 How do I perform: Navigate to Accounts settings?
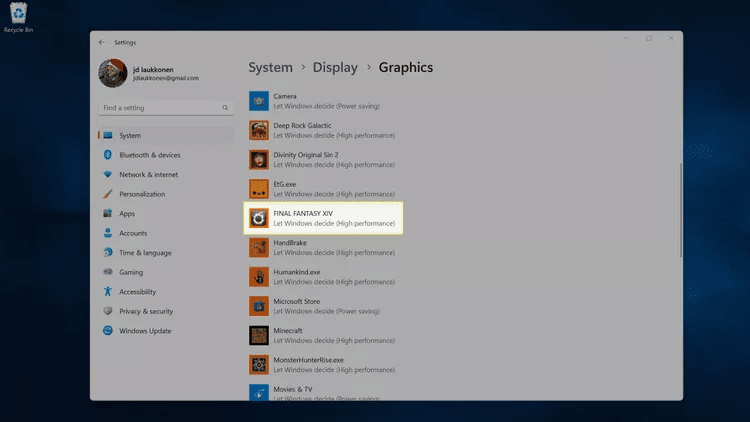pyautogui.click(x=166, y=233)
